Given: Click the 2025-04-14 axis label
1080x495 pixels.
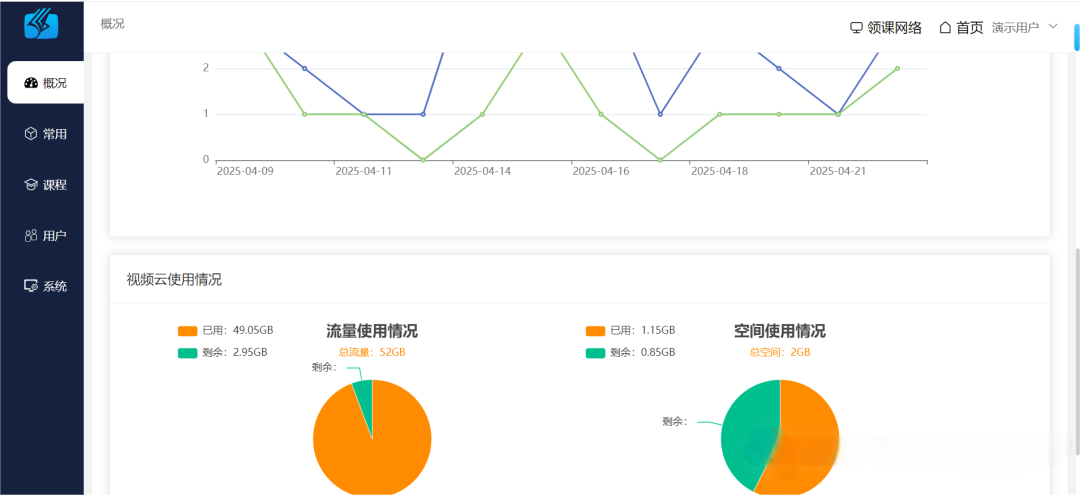Looking at the screenshot, I should click(482, 171).
